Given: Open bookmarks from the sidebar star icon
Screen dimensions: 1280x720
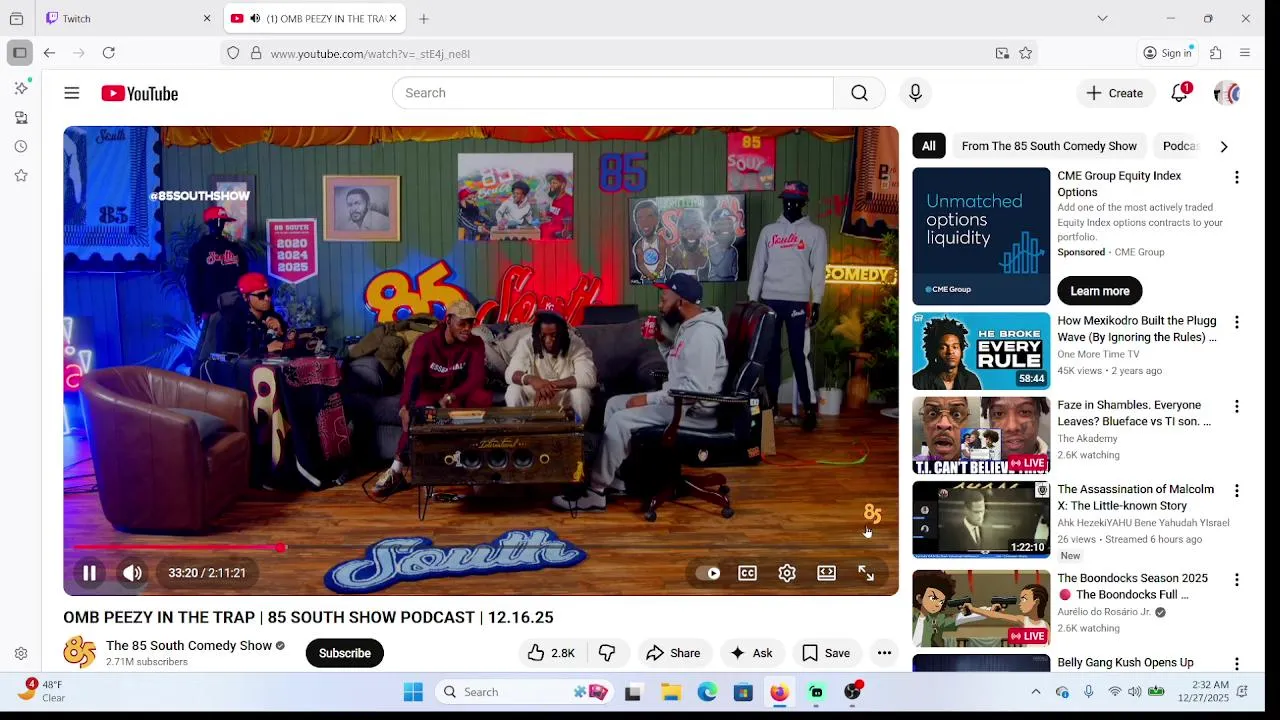Looking at the screenshot, I should click(21, 175).
